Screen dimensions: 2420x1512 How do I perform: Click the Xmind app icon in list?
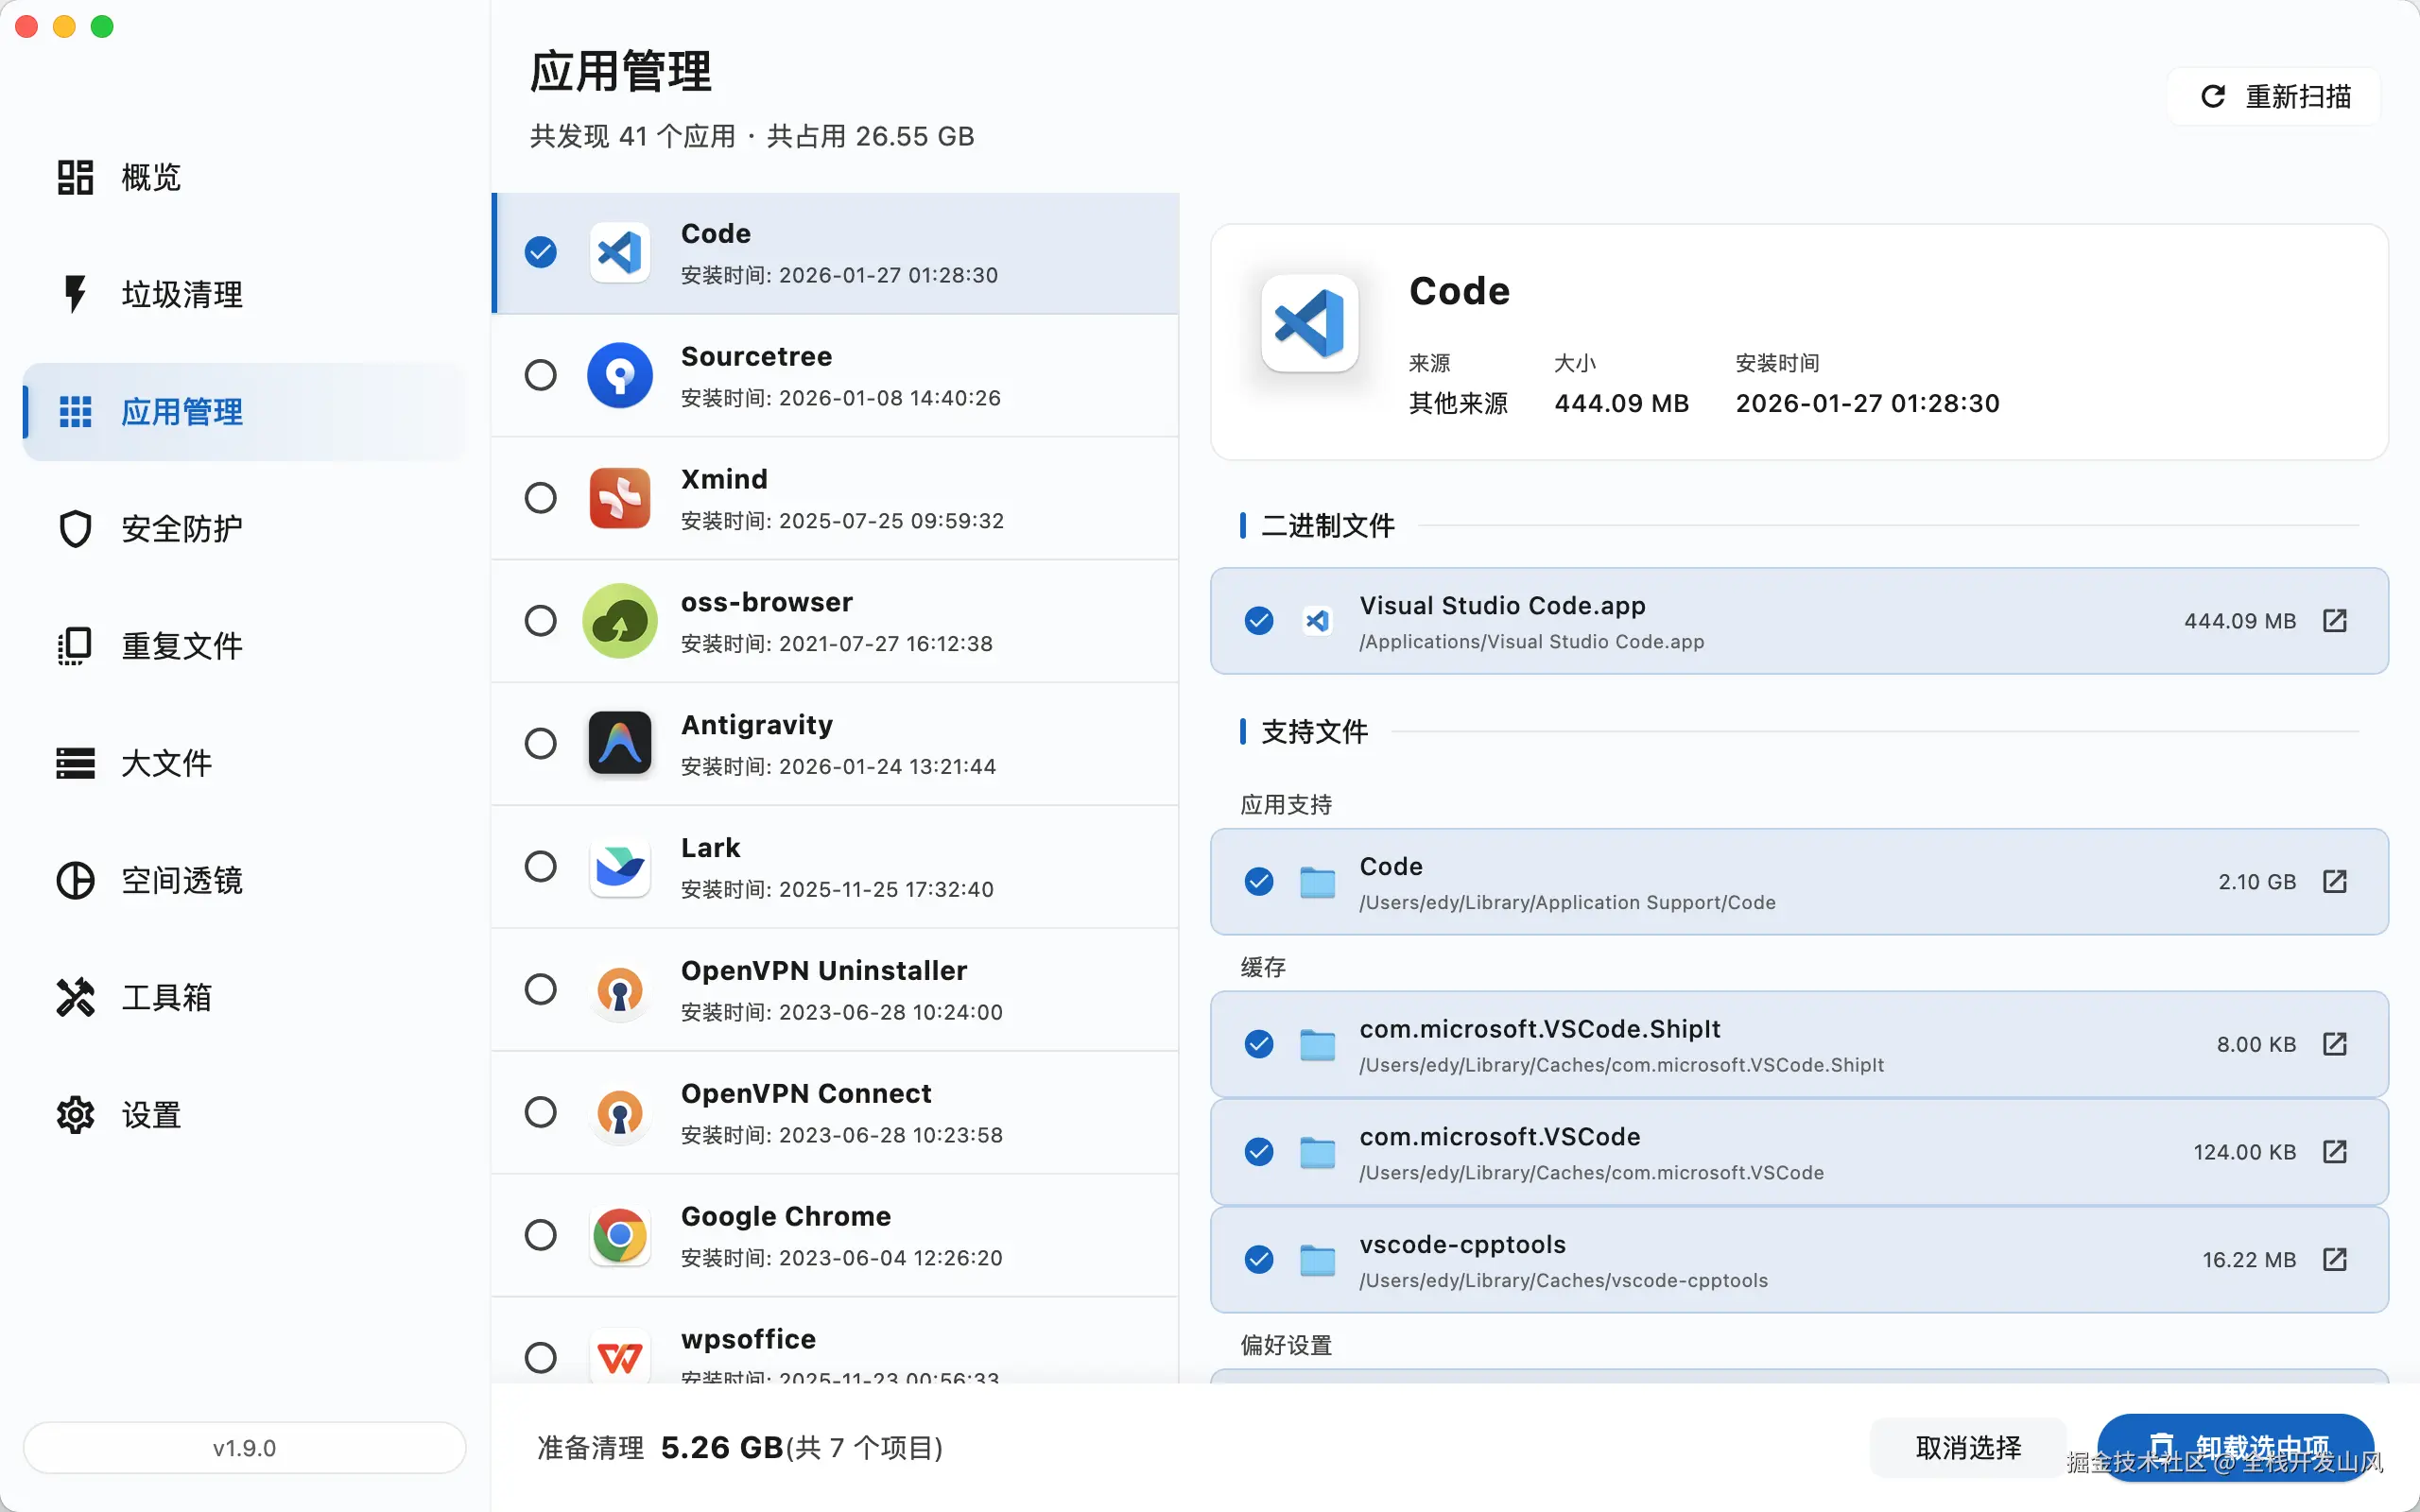click(x=619, y=498)
